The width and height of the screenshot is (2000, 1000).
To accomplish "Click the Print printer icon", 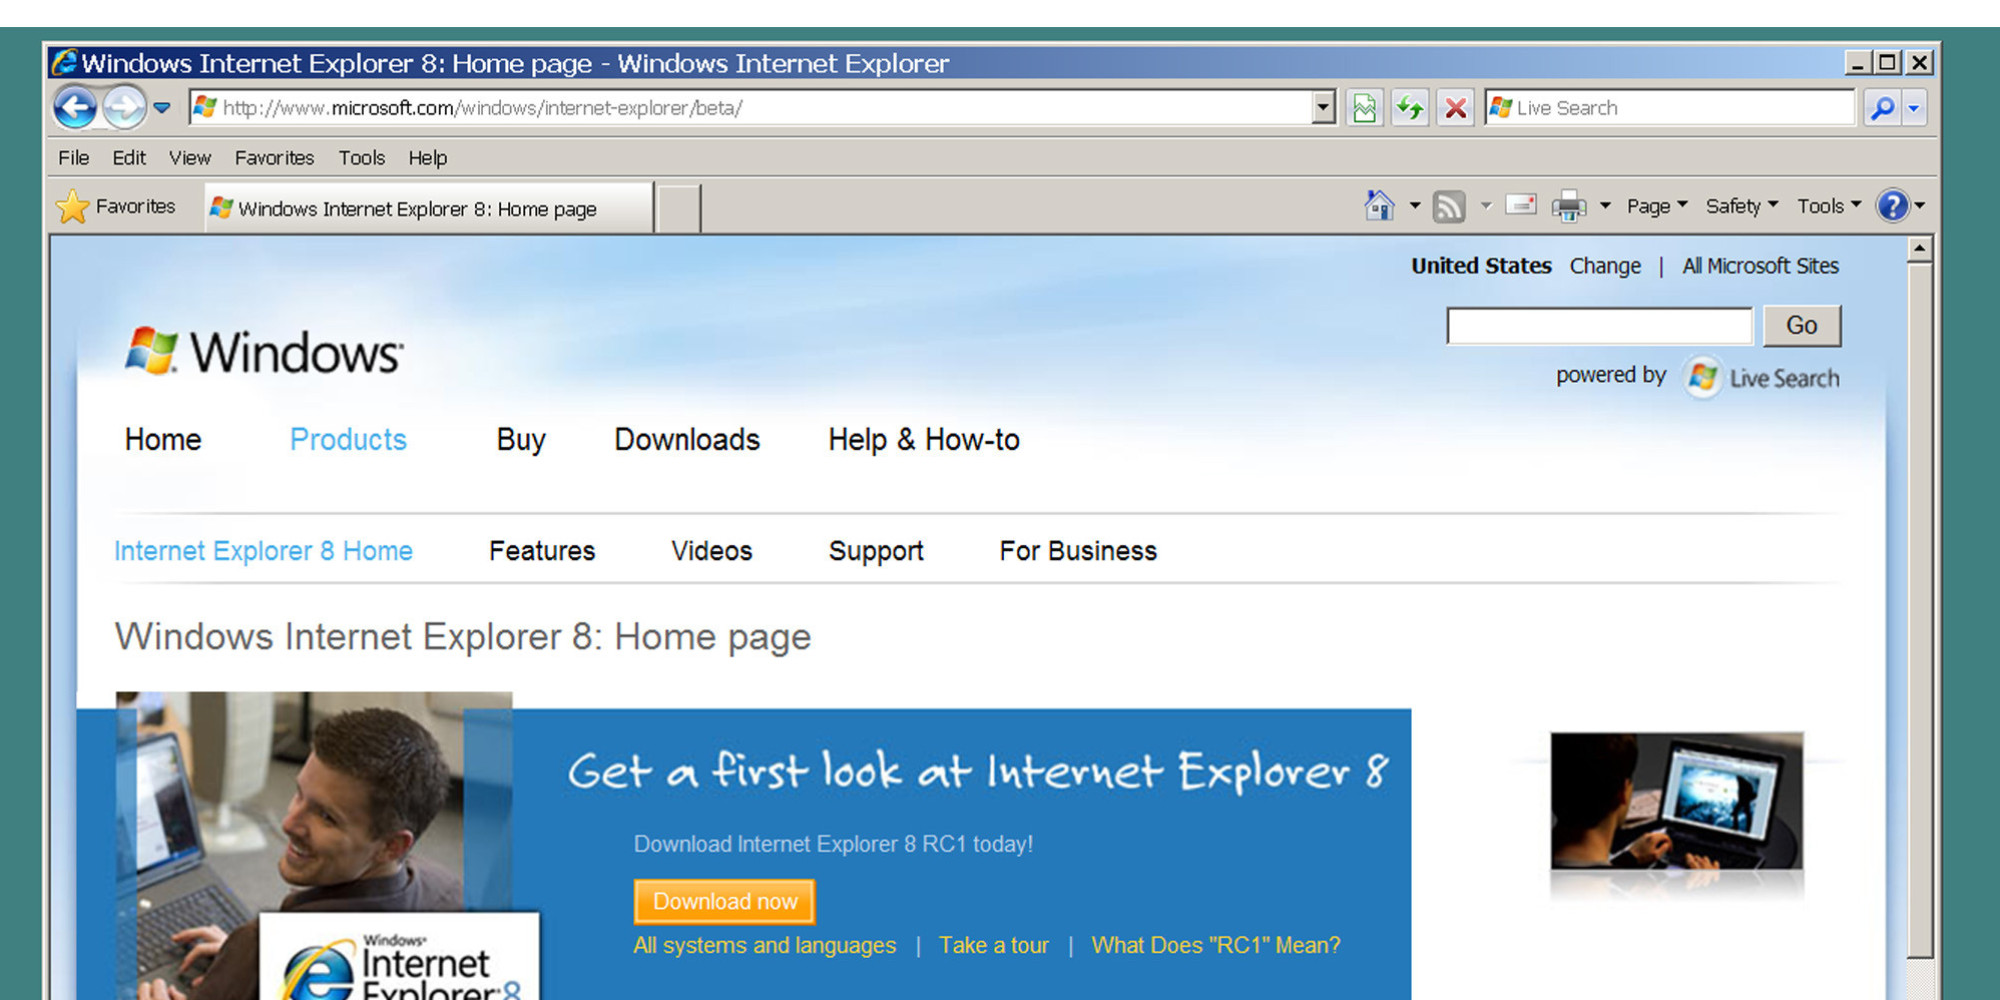I will tap(1568, 206).
